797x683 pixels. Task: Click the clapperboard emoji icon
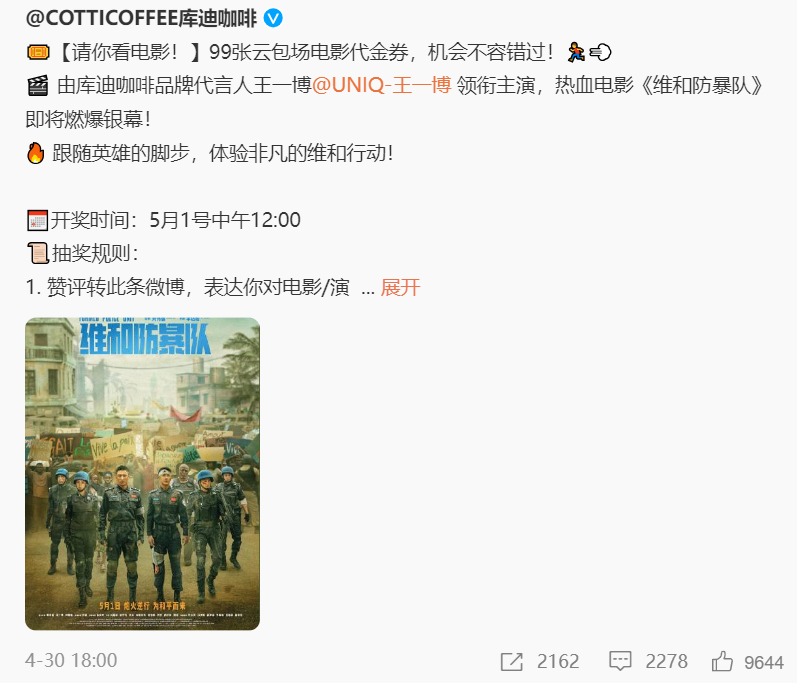point(38,85)
